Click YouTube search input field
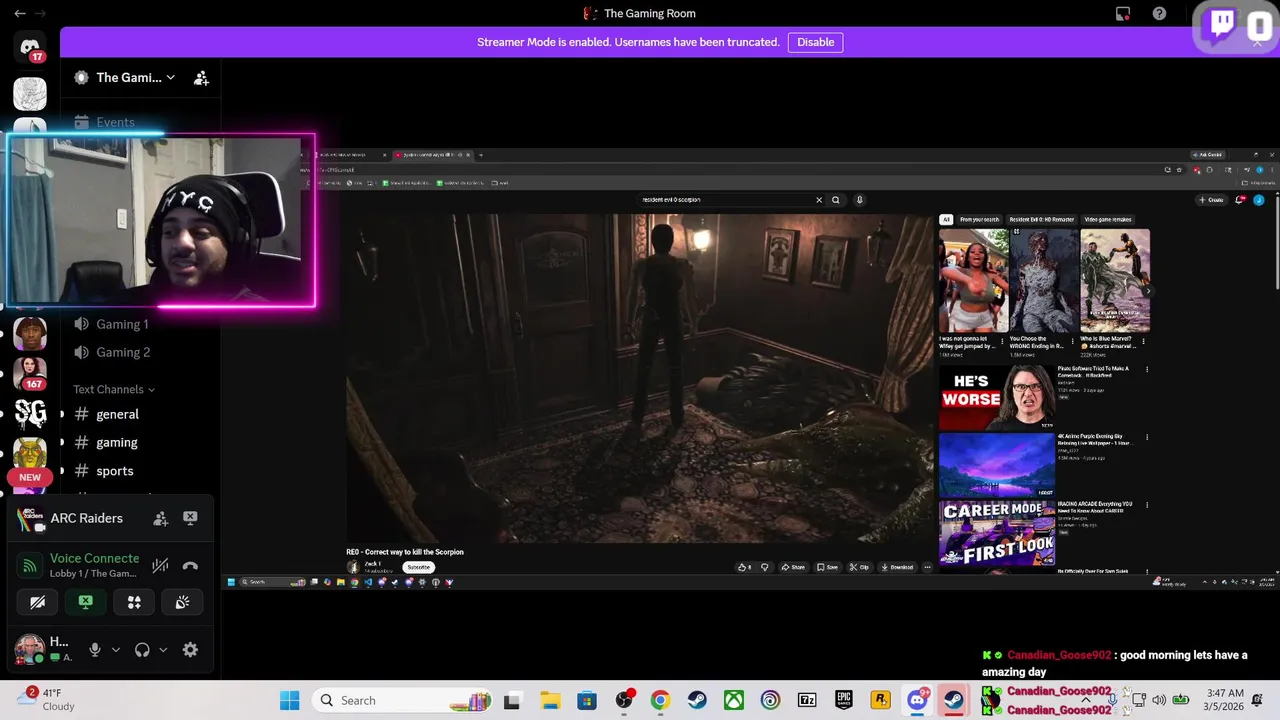The width and height of the screenshot is (1280, 720). pyautogui.click(x=725, y=200)
